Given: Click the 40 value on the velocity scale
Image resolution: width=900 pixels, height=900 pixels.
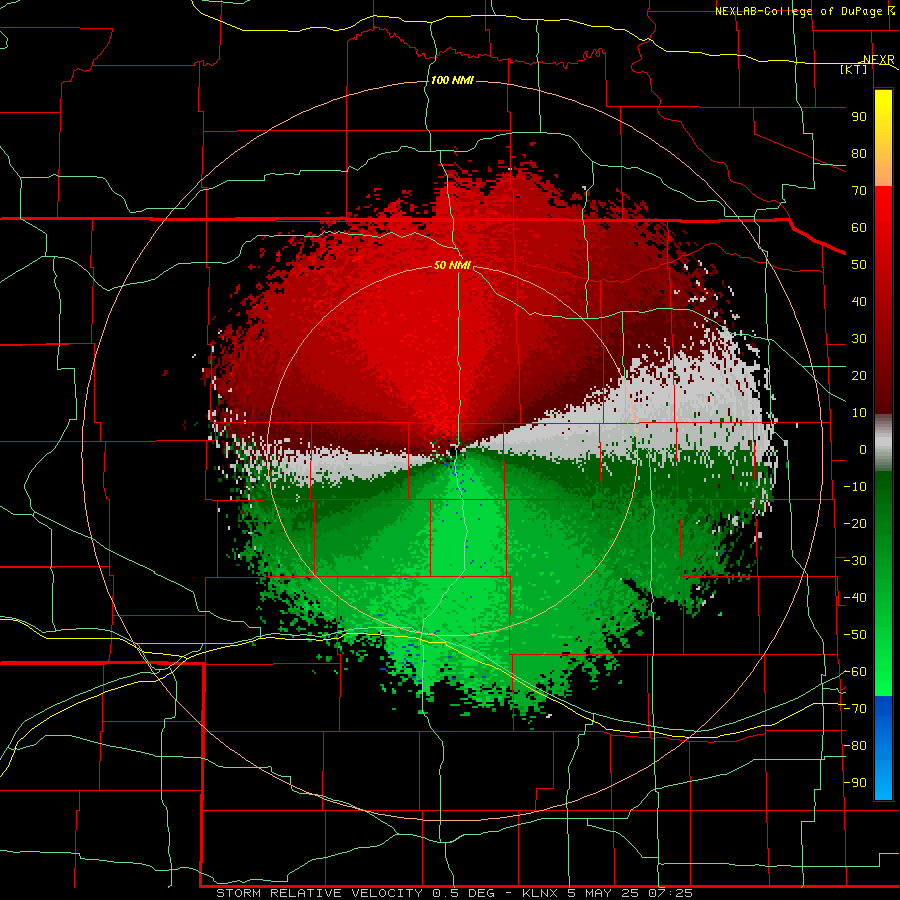Looking at the screenshot, I should click(x=859, y=302).
